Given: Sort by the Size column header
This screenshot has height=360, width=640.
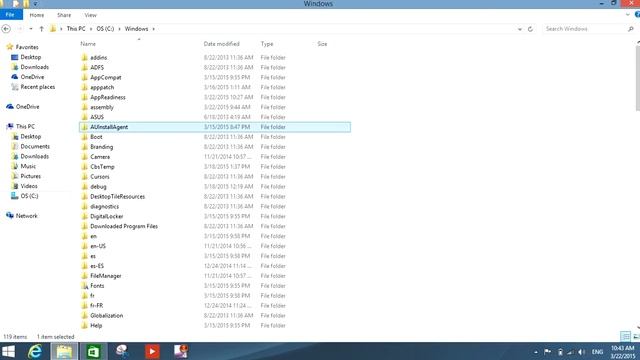Looking at the screenshot, I should (322, 44).
